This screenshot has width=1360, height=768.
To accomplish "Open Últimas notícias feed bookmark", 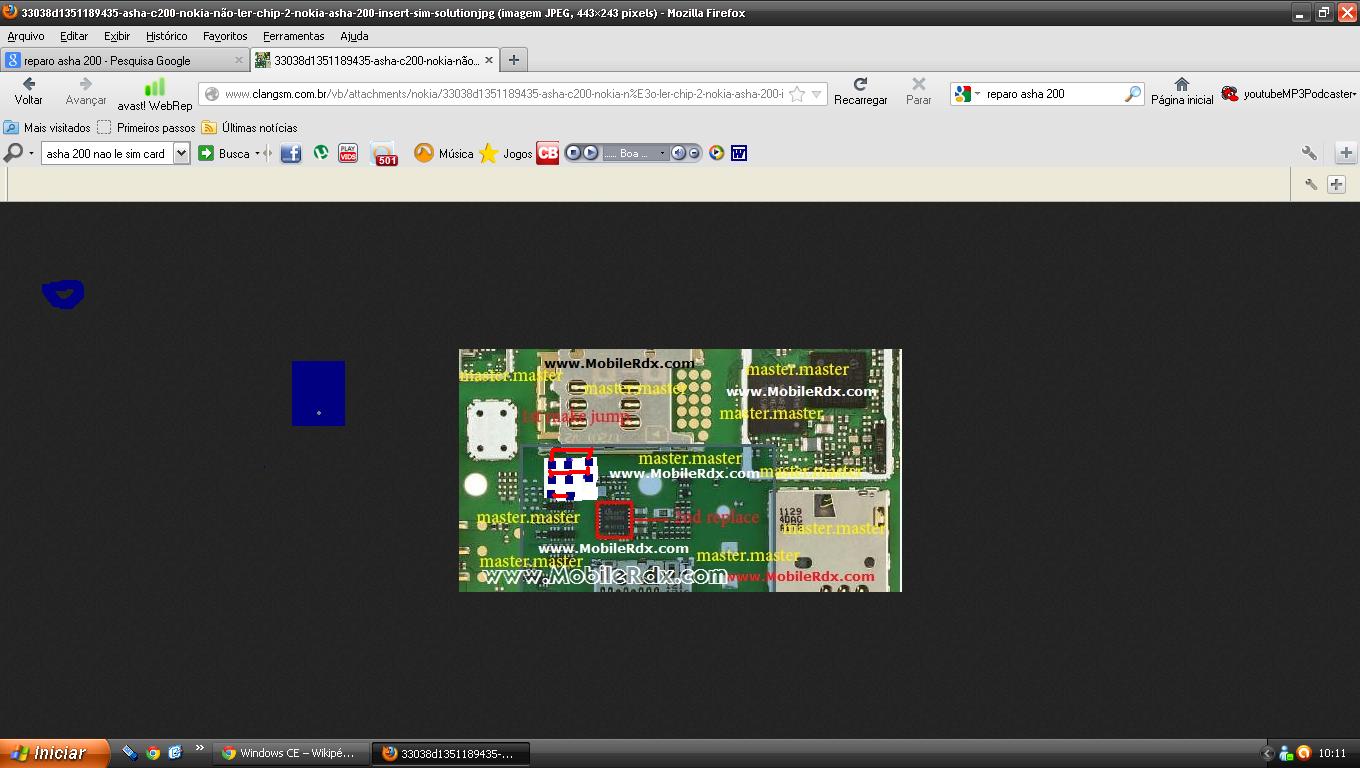I will pos(250,128).
